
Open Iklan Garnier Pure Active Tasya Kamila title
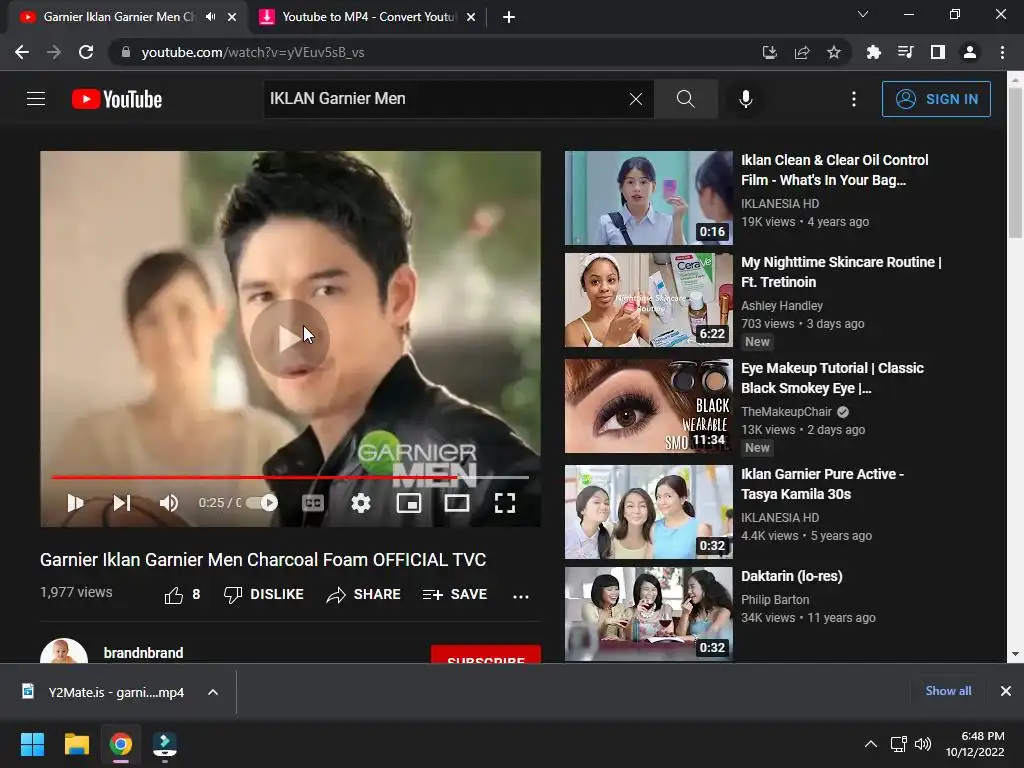pos(822,484)
